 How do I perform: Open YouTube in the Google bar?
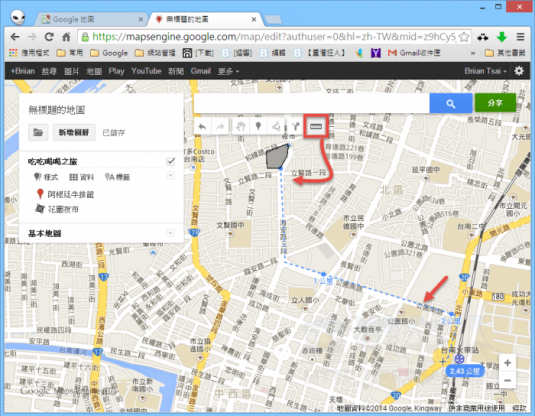tap(146, 71)
